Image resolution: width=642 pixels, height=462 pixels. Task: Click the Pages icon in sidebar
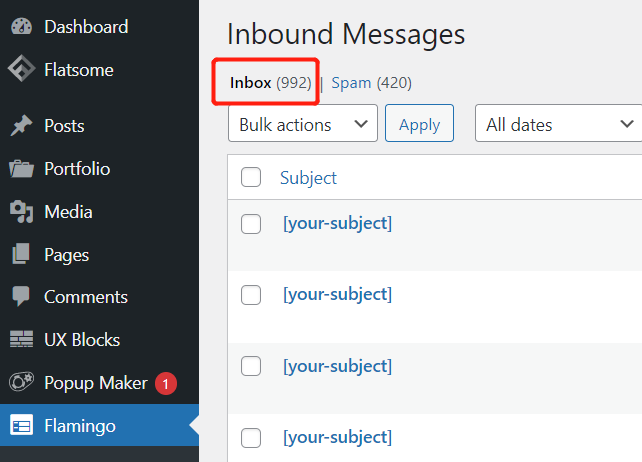(x=21, y=255)
